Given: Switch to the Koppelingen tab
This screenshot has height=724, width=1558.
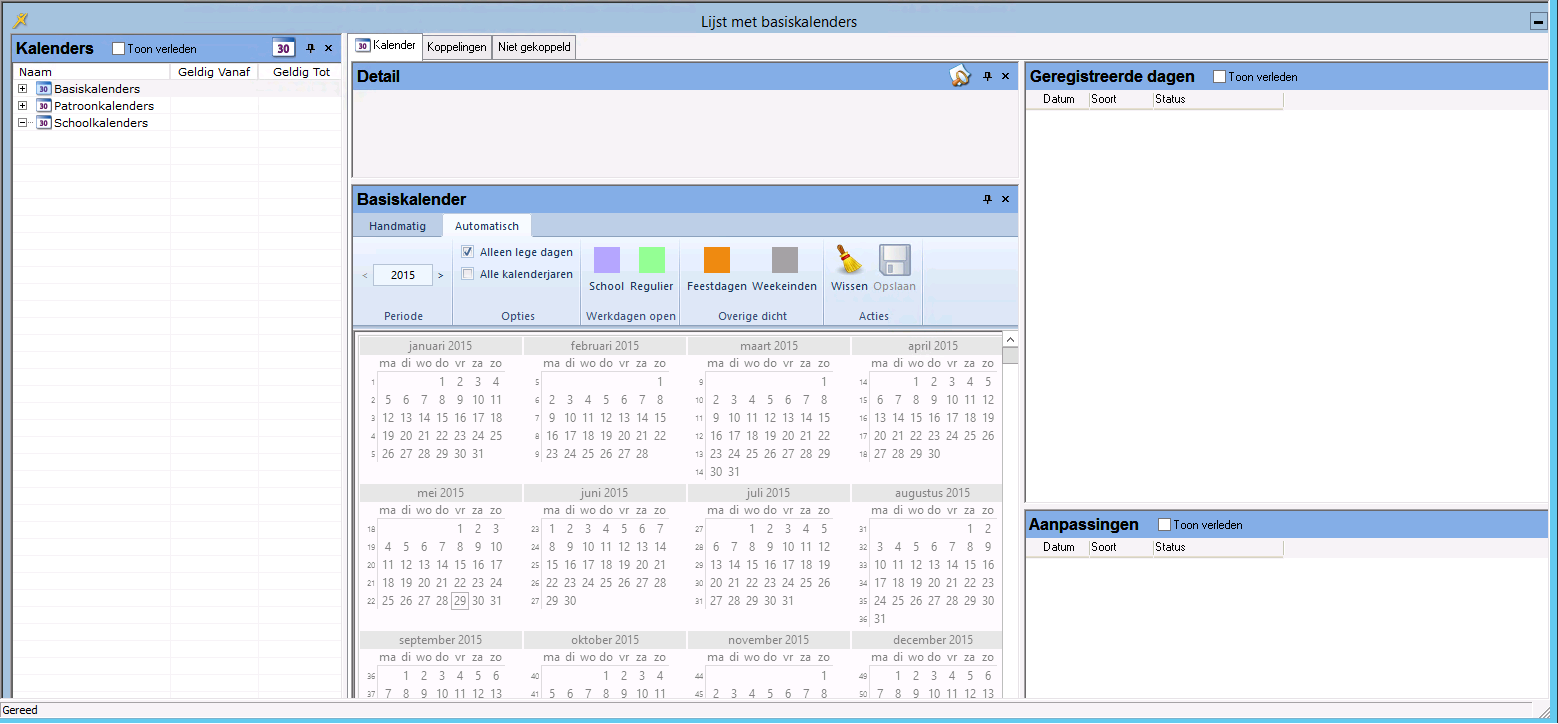Looking at the screenshot, I should [x=456, y=47].
